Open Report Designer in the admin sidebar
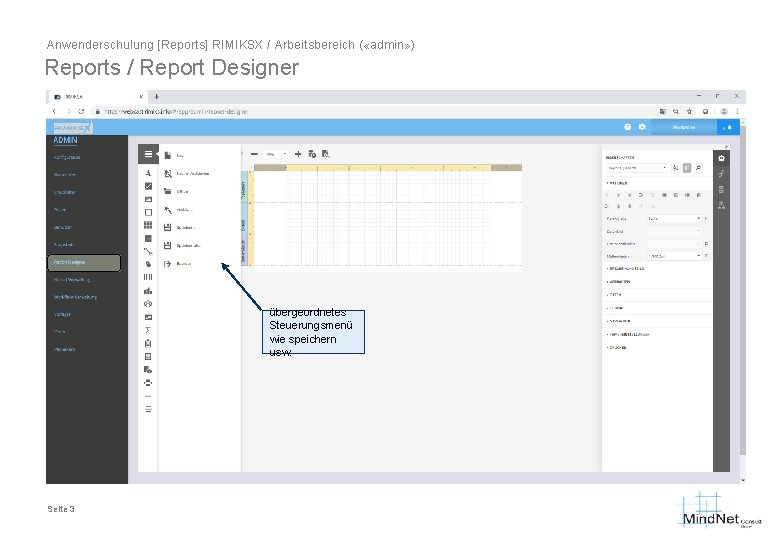Image resolution: width=780 pixels, height=540 pixels. click(x=84, y=263)
